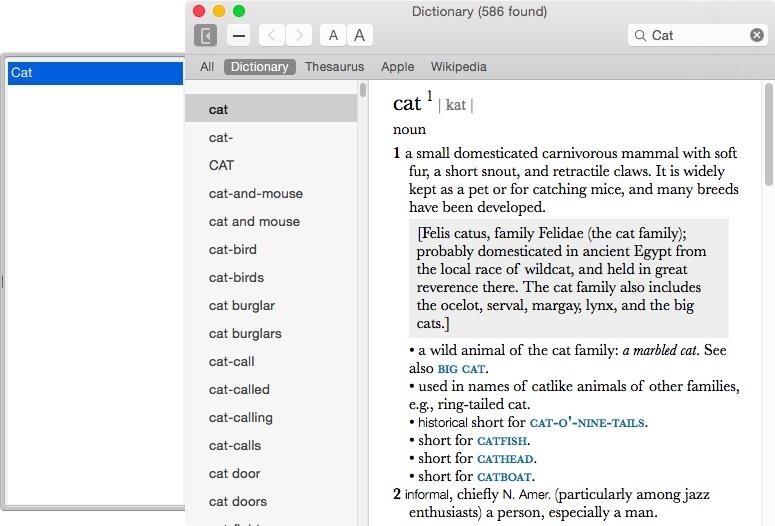The image size is (775, 526).
Task: Switch to the Apple tab
Action: (397, 67)
